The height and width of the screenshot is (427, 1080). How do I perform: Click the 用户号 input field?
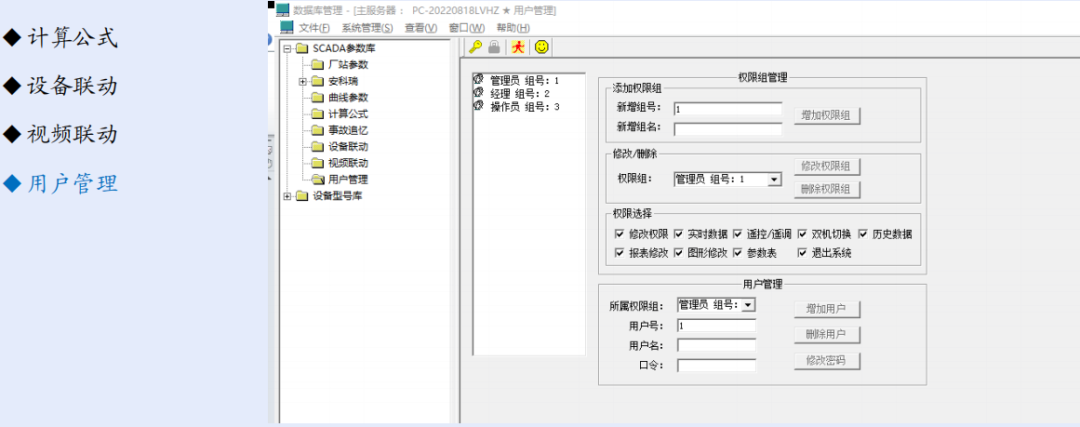coord(716,325)
